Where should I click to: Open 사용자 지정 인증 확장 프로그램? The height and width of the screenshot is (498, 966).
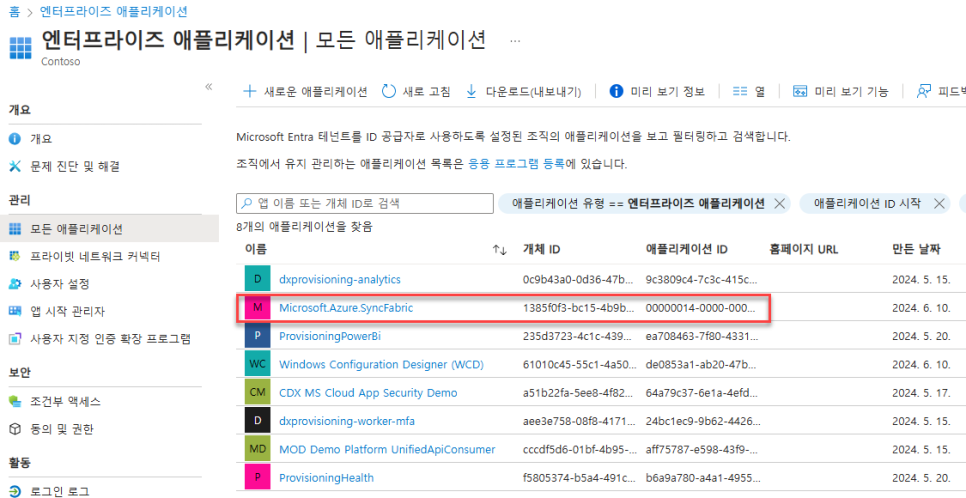pyautogui.click(x=109, y=338)
